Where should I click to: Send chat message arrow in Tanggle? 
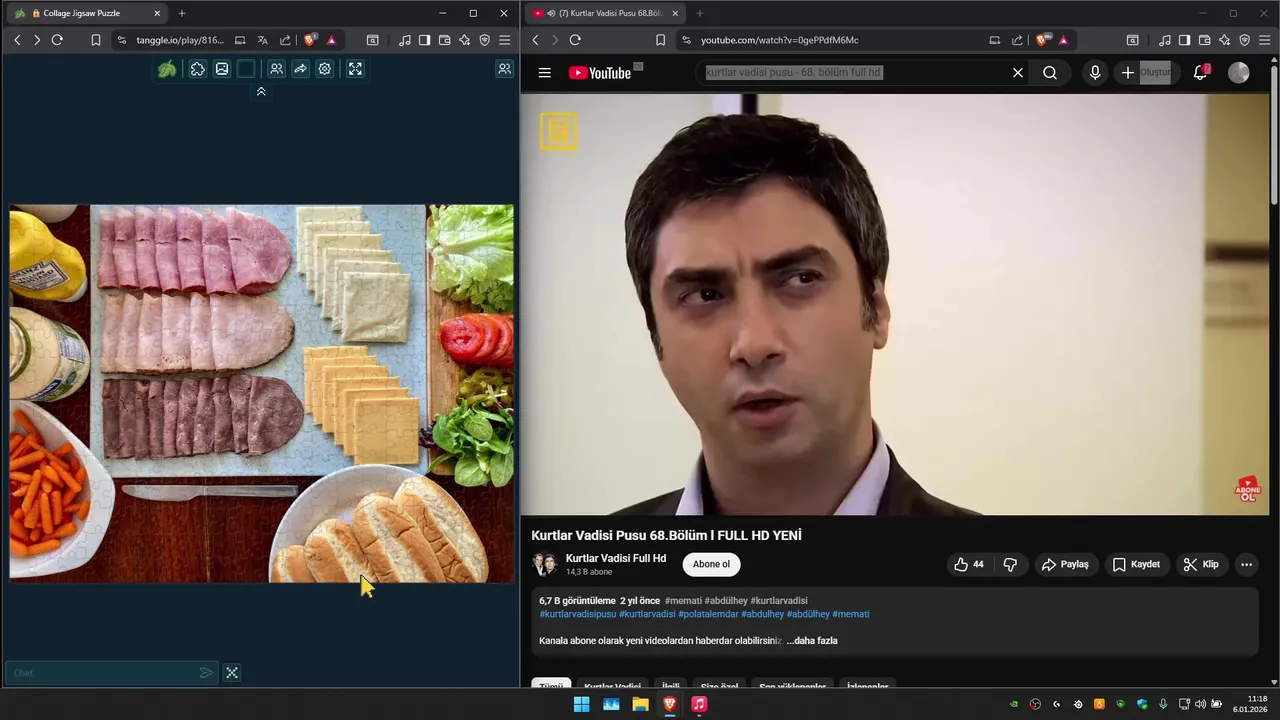pyautogui.click(x=206, y=673)
